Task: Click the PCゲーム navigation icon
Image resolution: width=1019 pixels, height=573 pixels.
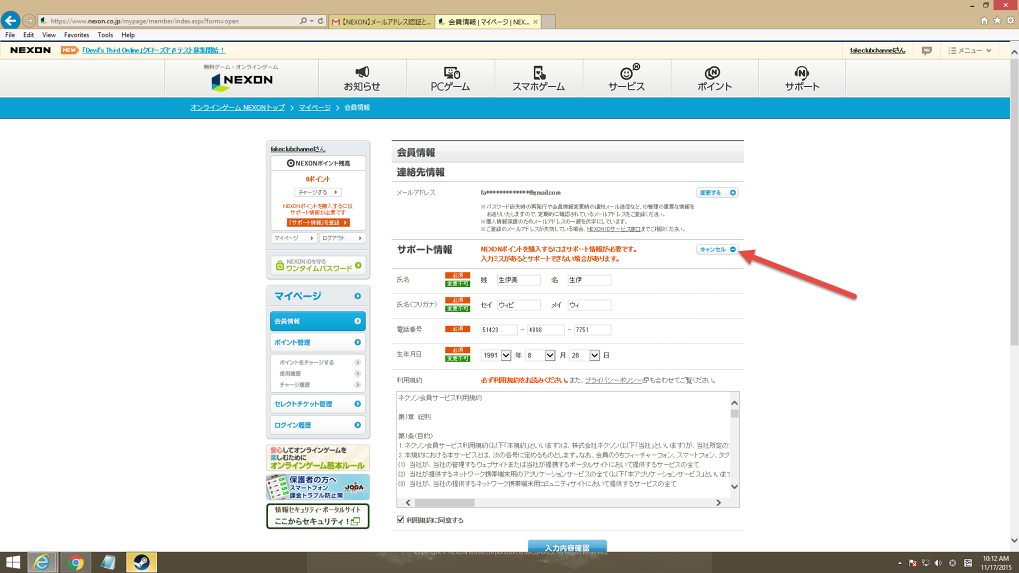Action: (x=450, y=72)
